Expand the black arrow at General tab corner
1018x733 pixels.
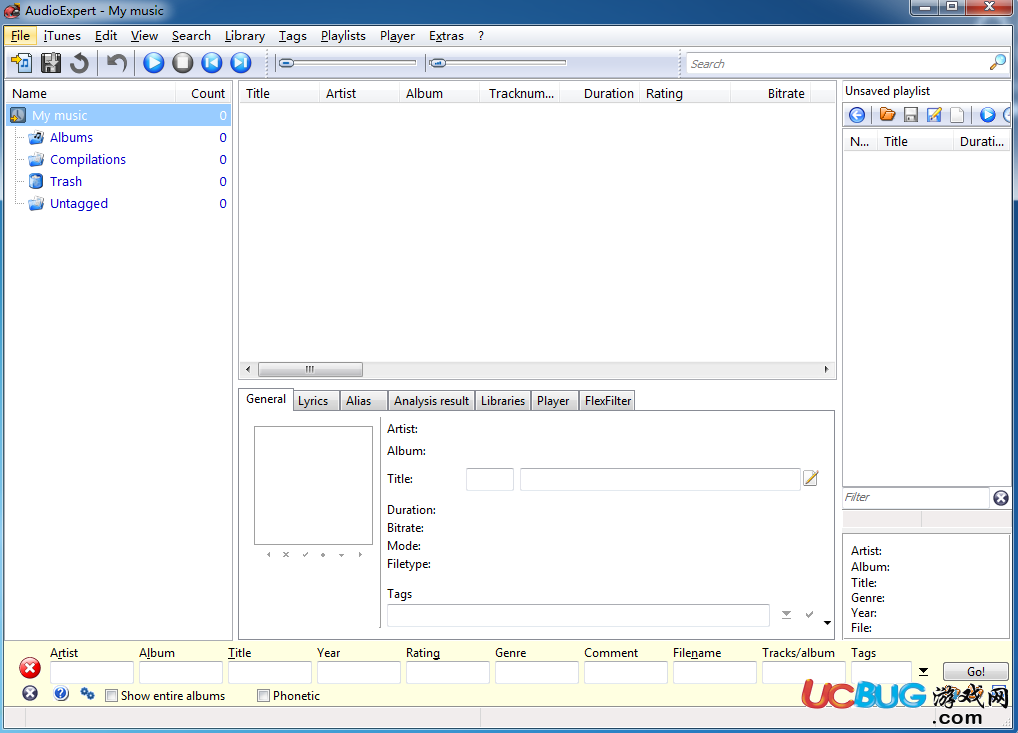click(x=827, y=623)
